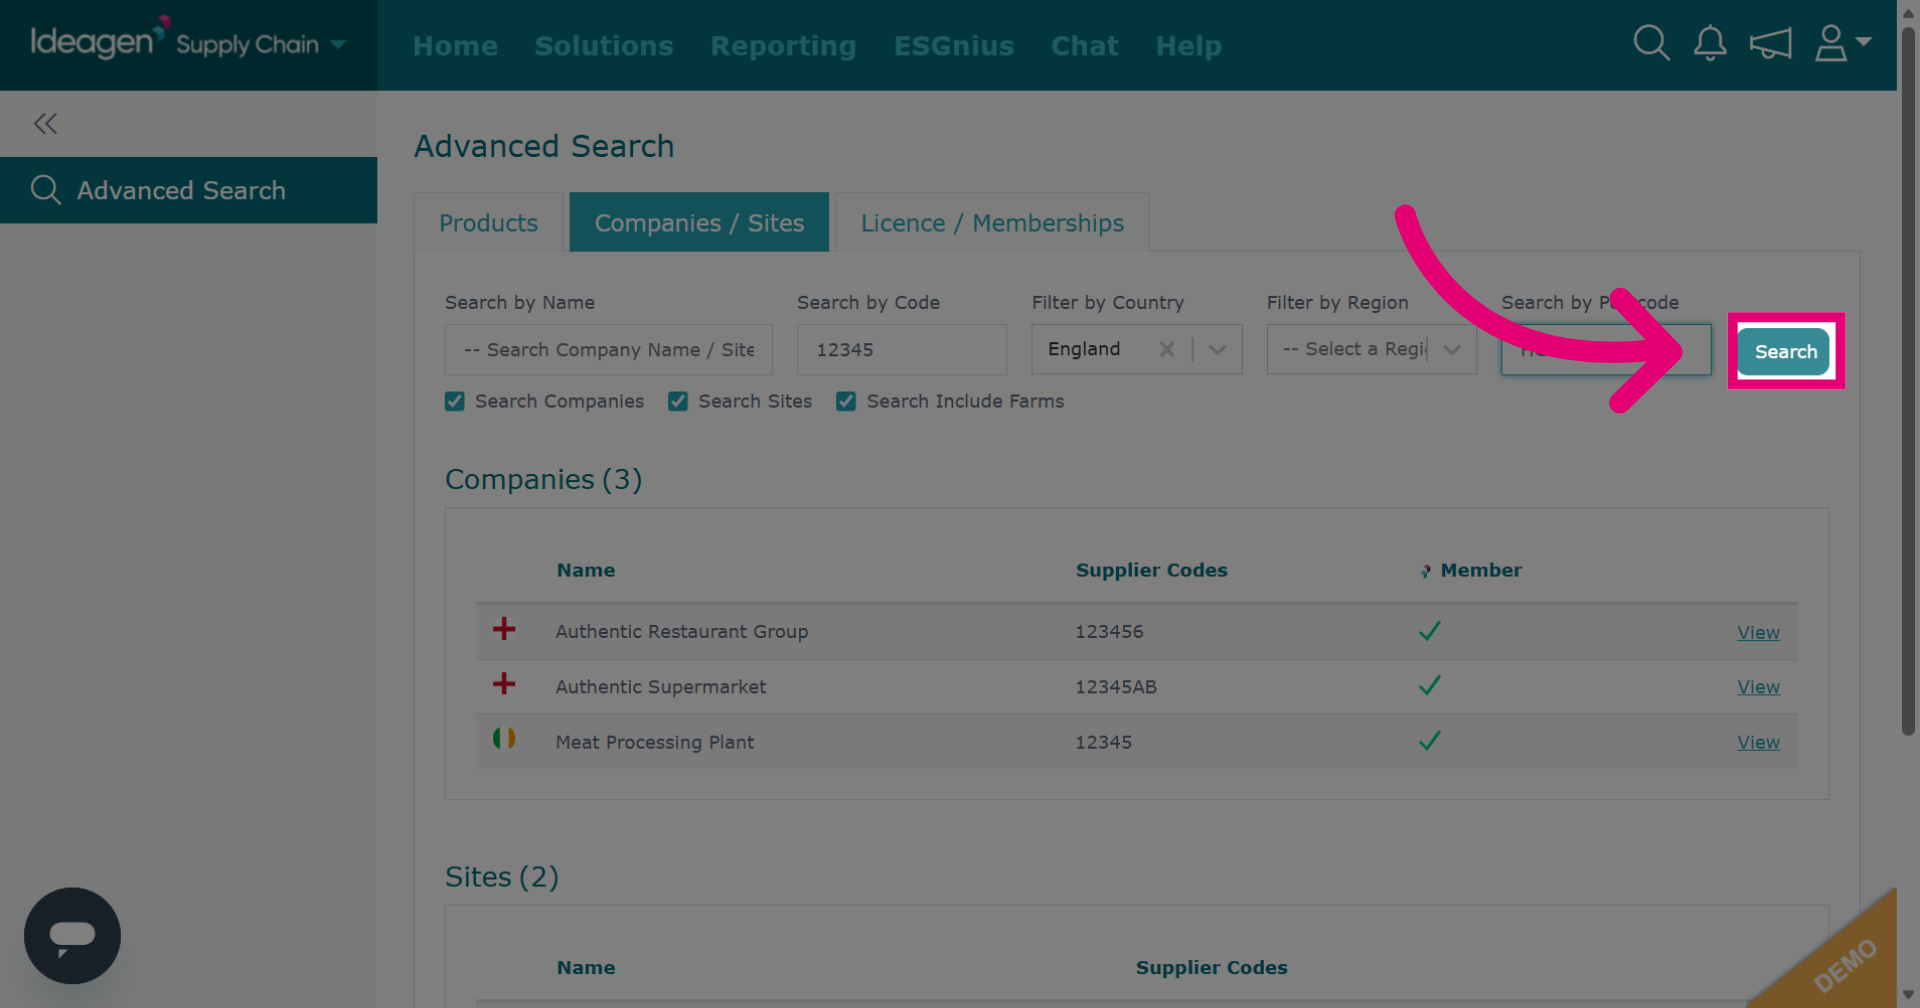Click the Search by Name field
Screen dimensions: 1920x1008
coord(608,349)
